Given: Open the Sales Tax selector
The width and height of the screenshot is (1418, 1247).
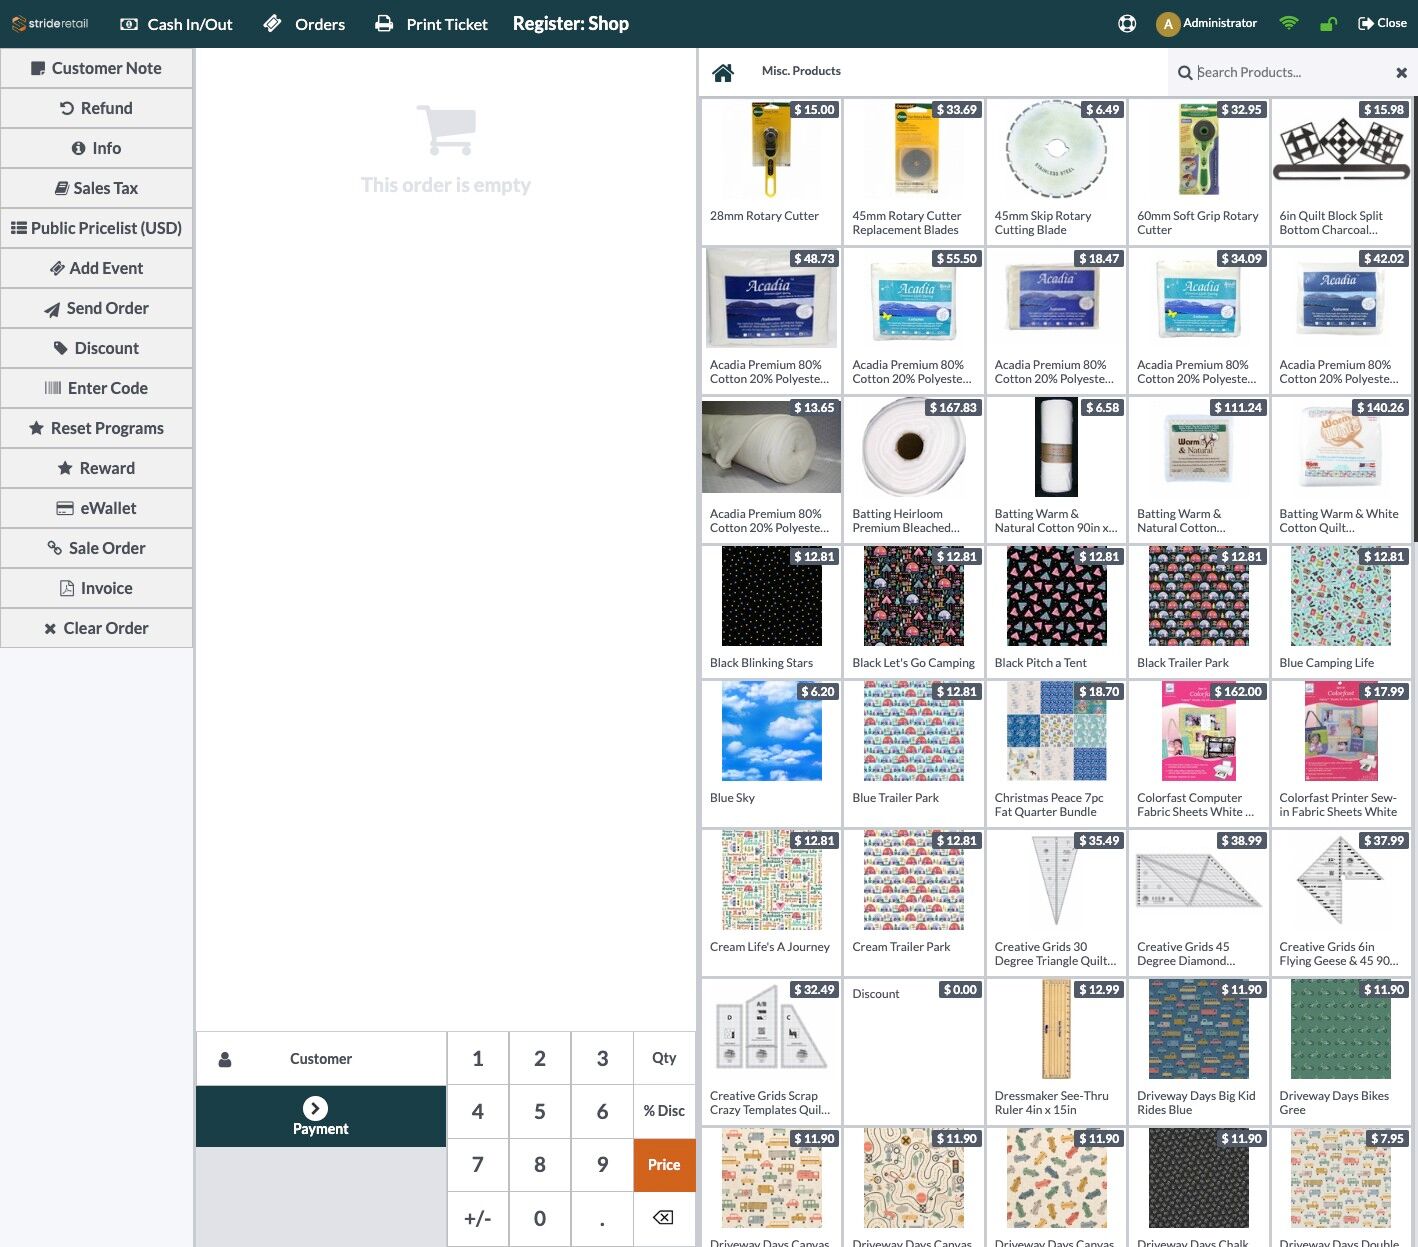Looking at the screenshot, I should pos(97,188).
